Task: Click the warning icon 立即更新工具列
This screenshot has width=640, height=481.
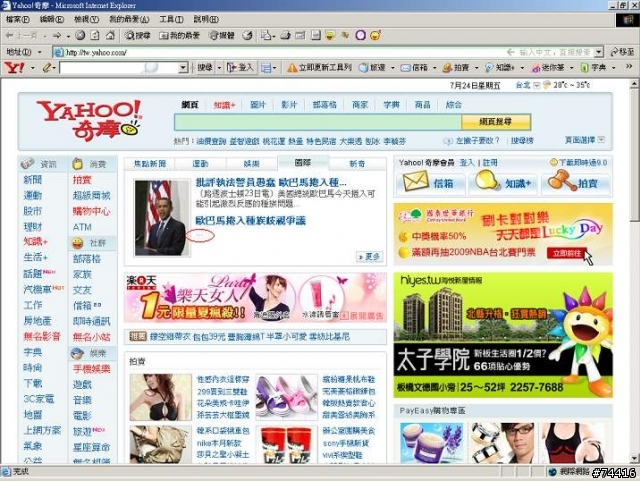Action: pos(320,68)
